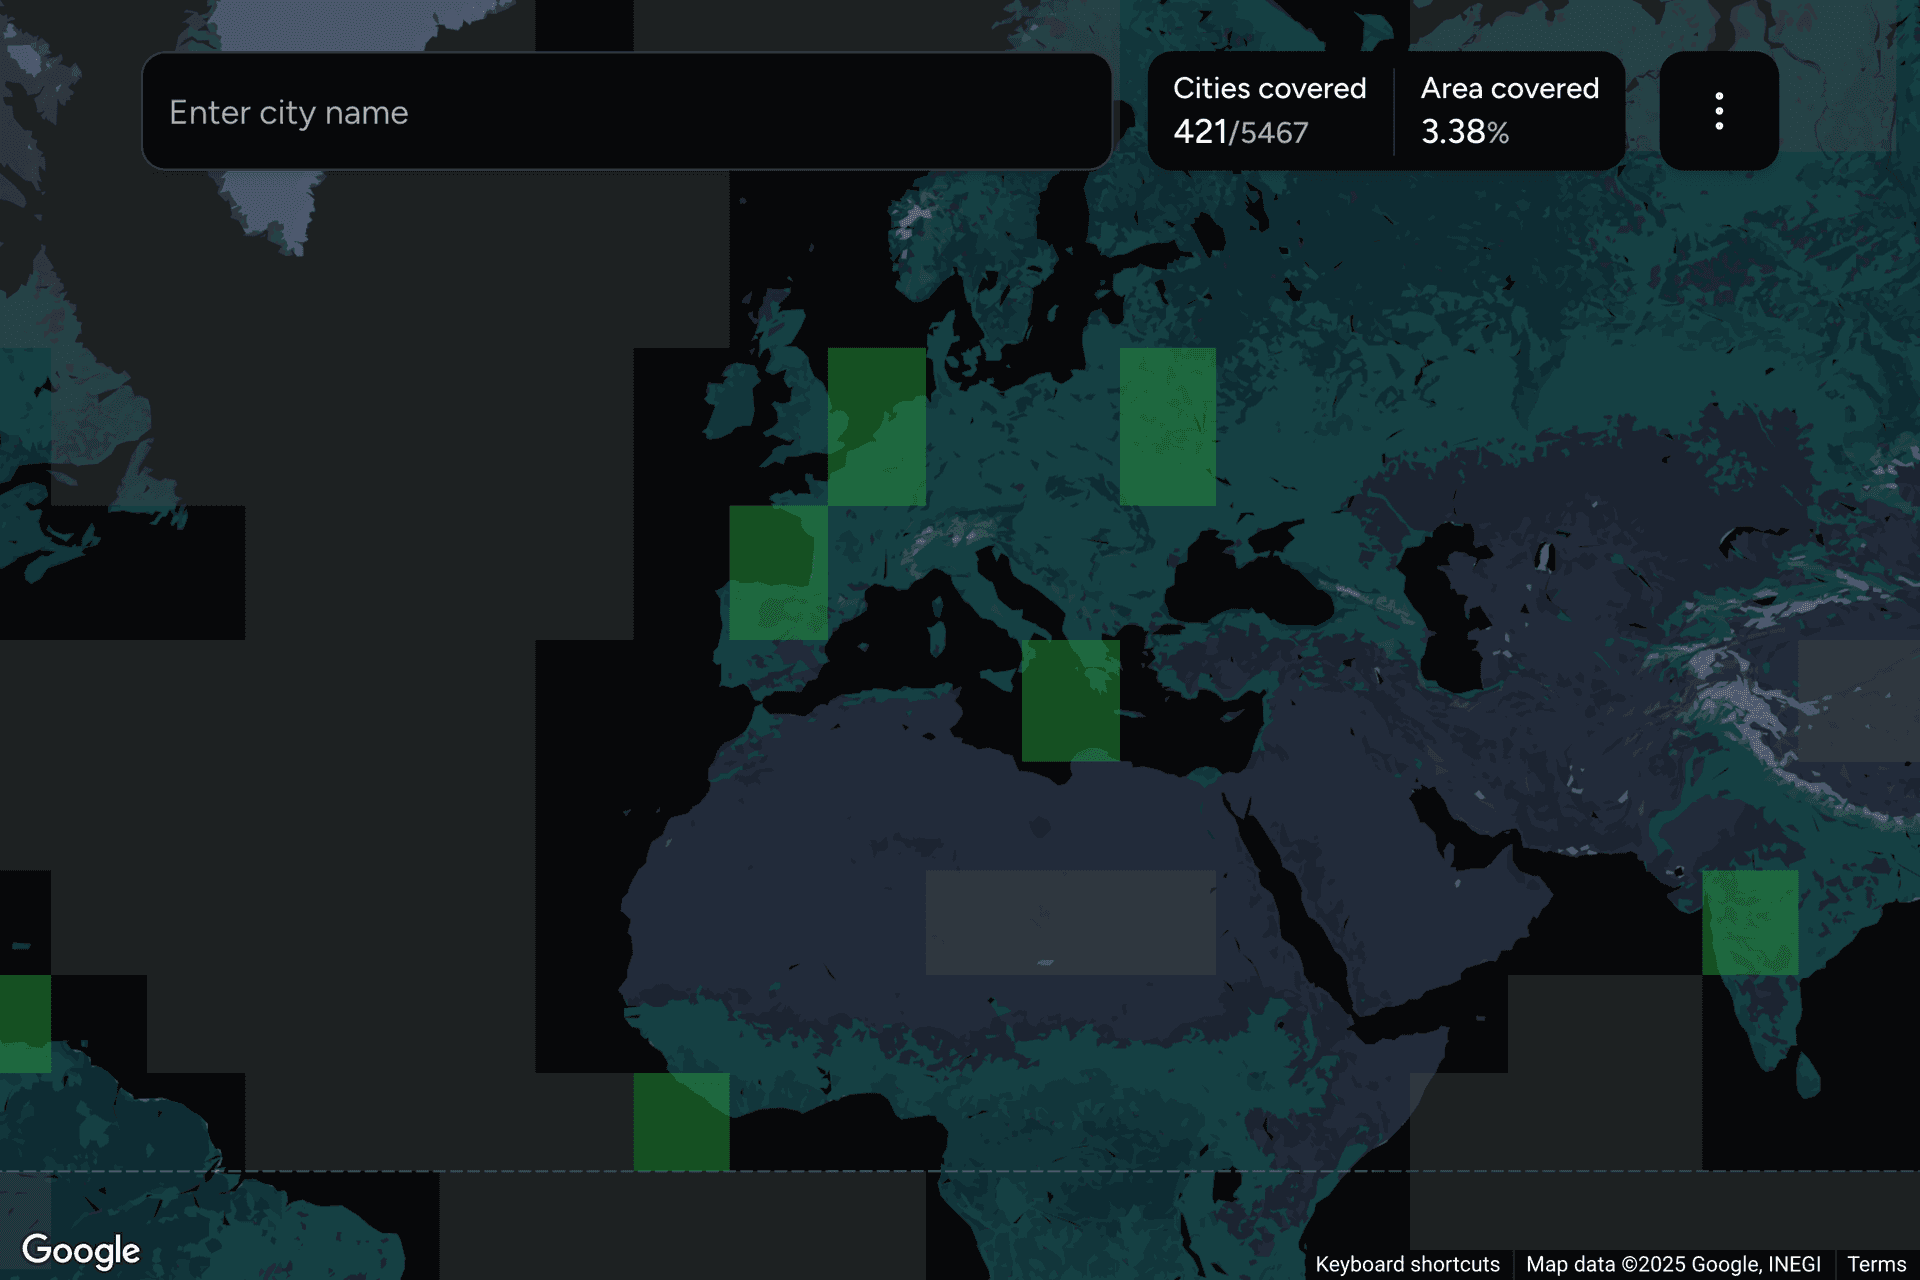Select green tile over eastern Europe
Screen dimensions: 1920x1280
[x=1167, y=426]
